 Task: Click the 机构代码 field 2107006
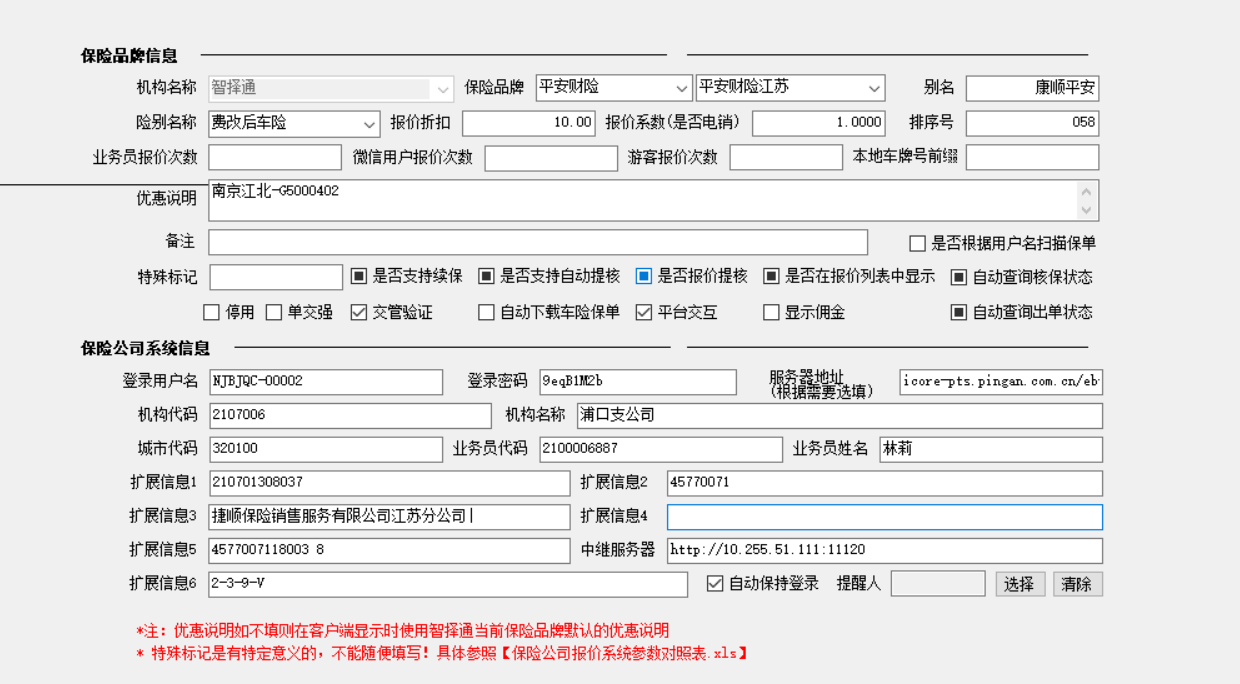click(x=350, y=415)
